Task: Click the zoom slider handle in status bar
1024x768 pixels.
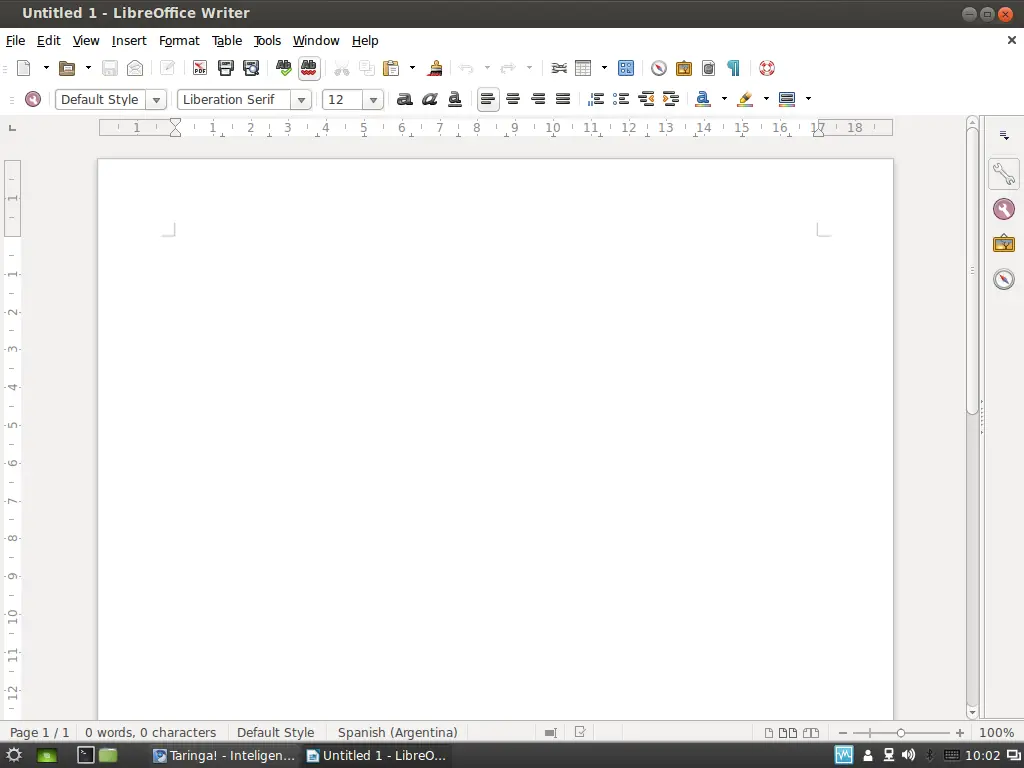Action: pos(901,733)
